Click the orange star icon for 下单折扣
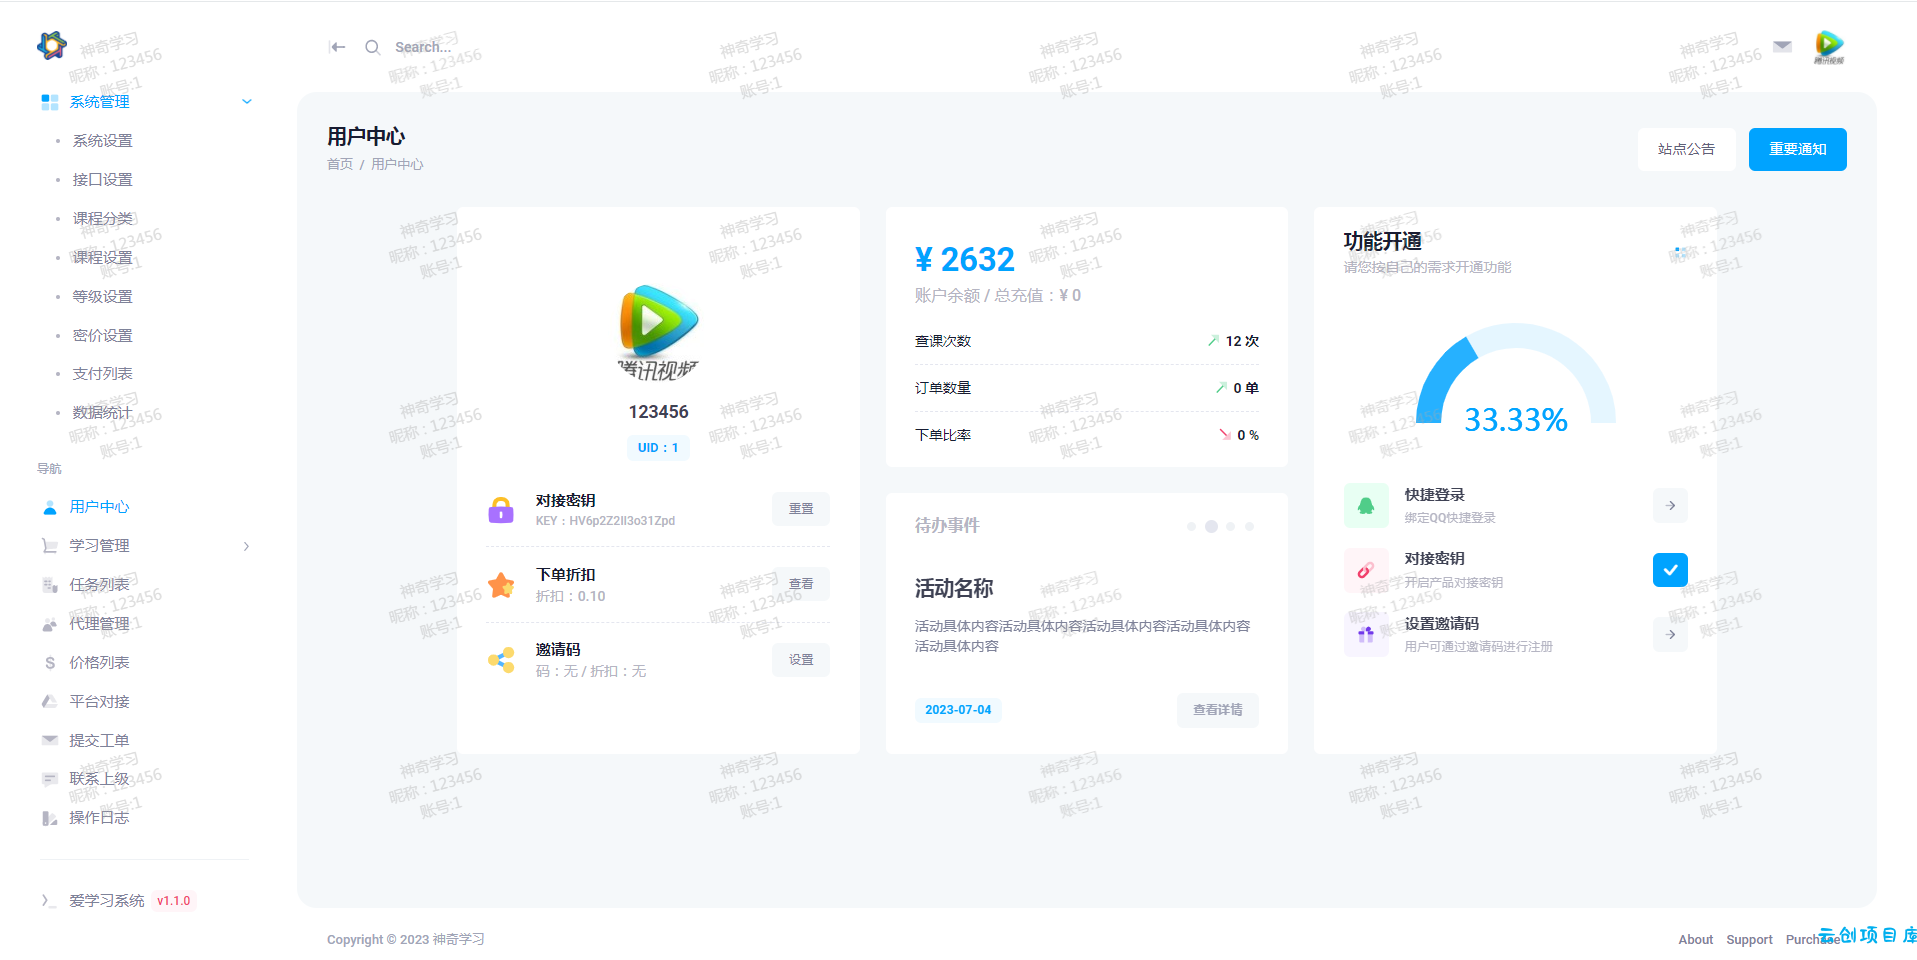 click(x=501, y=585)
